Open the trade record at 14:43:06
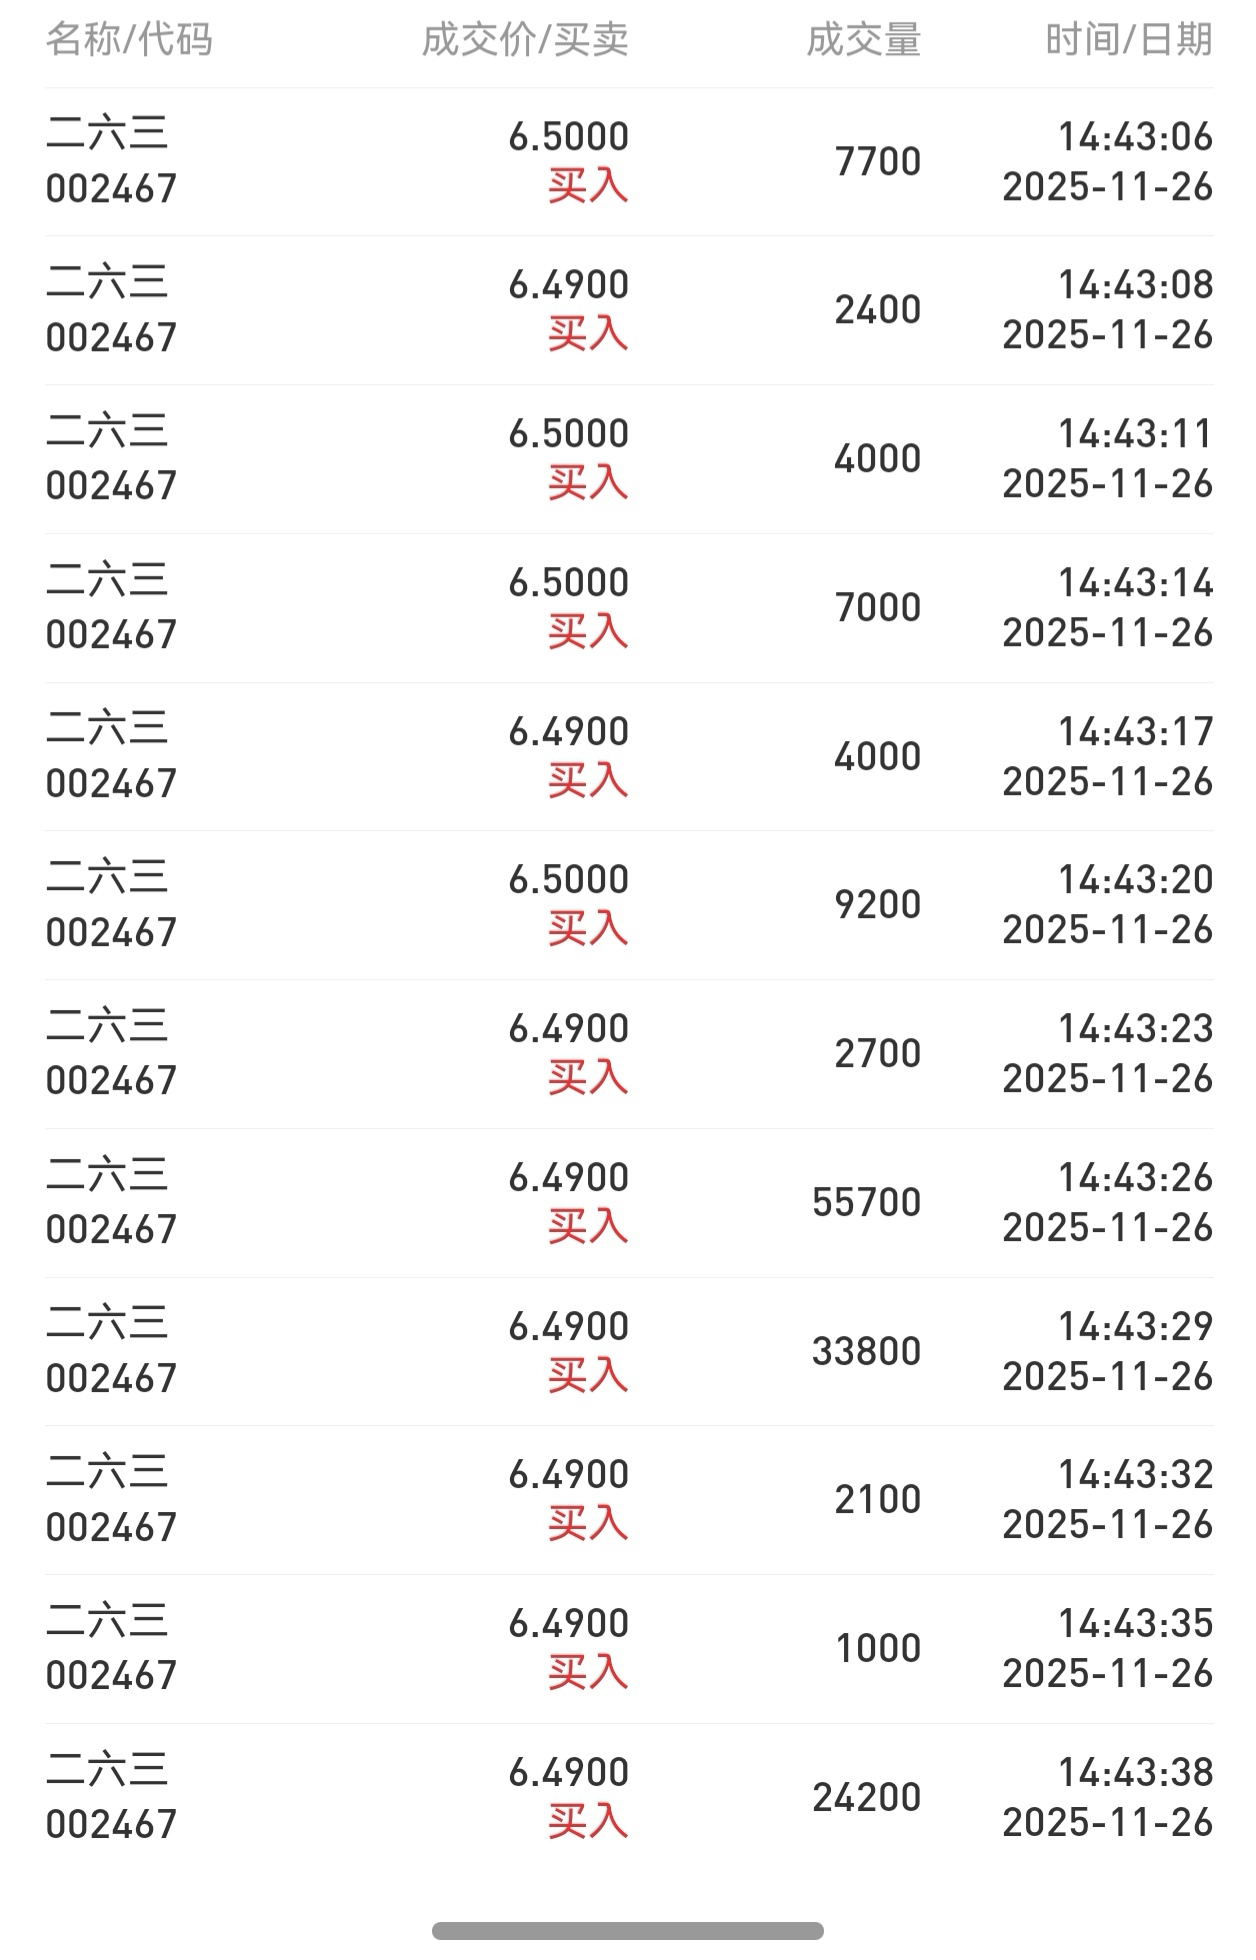 pyautogui.click(x=628, y=161)
